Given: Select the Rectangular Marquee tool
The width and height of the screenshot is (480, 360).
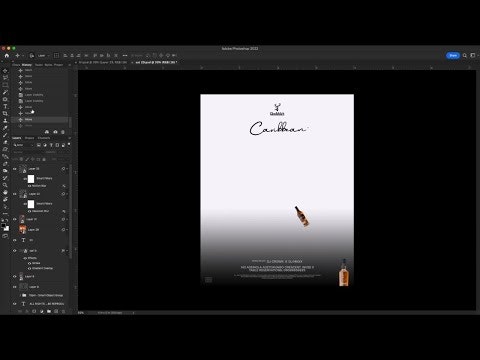Looking at the screenshot, I should point(5,85).
